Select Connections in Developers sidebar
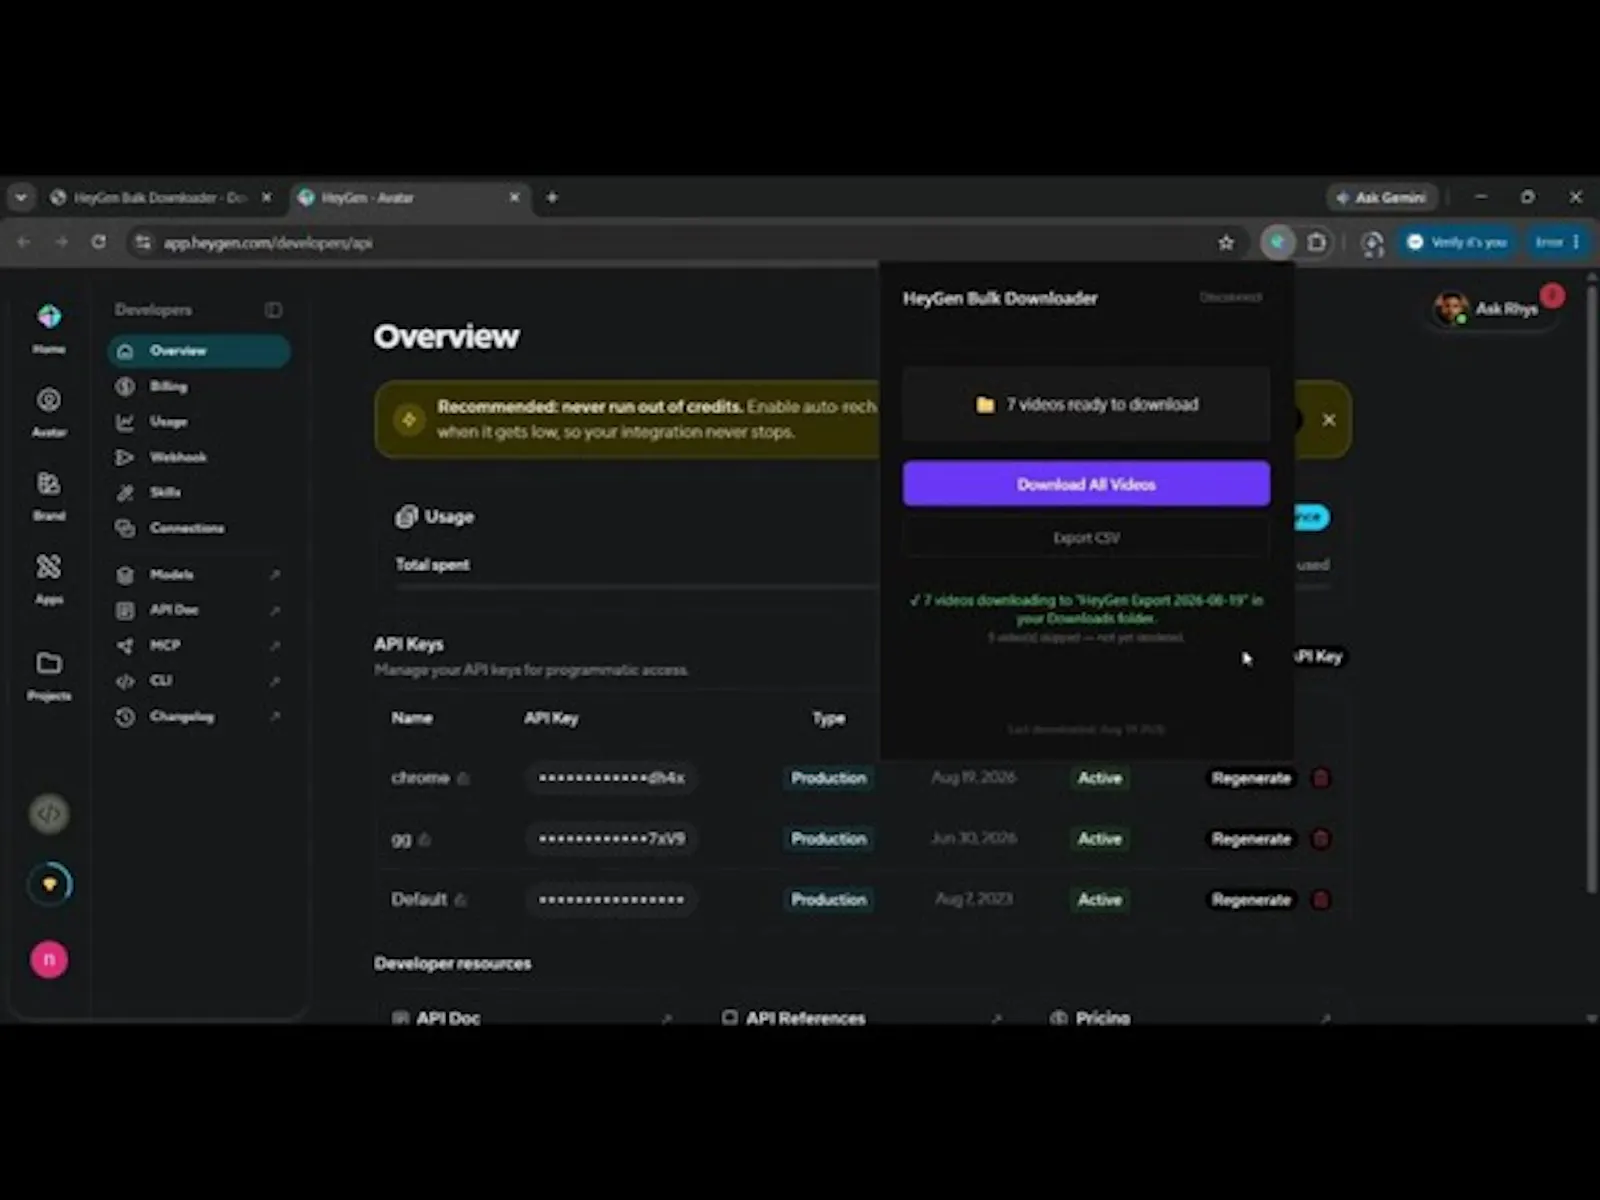The width and height of the screenshot is (1600, 1200). [x=199, y=528]
